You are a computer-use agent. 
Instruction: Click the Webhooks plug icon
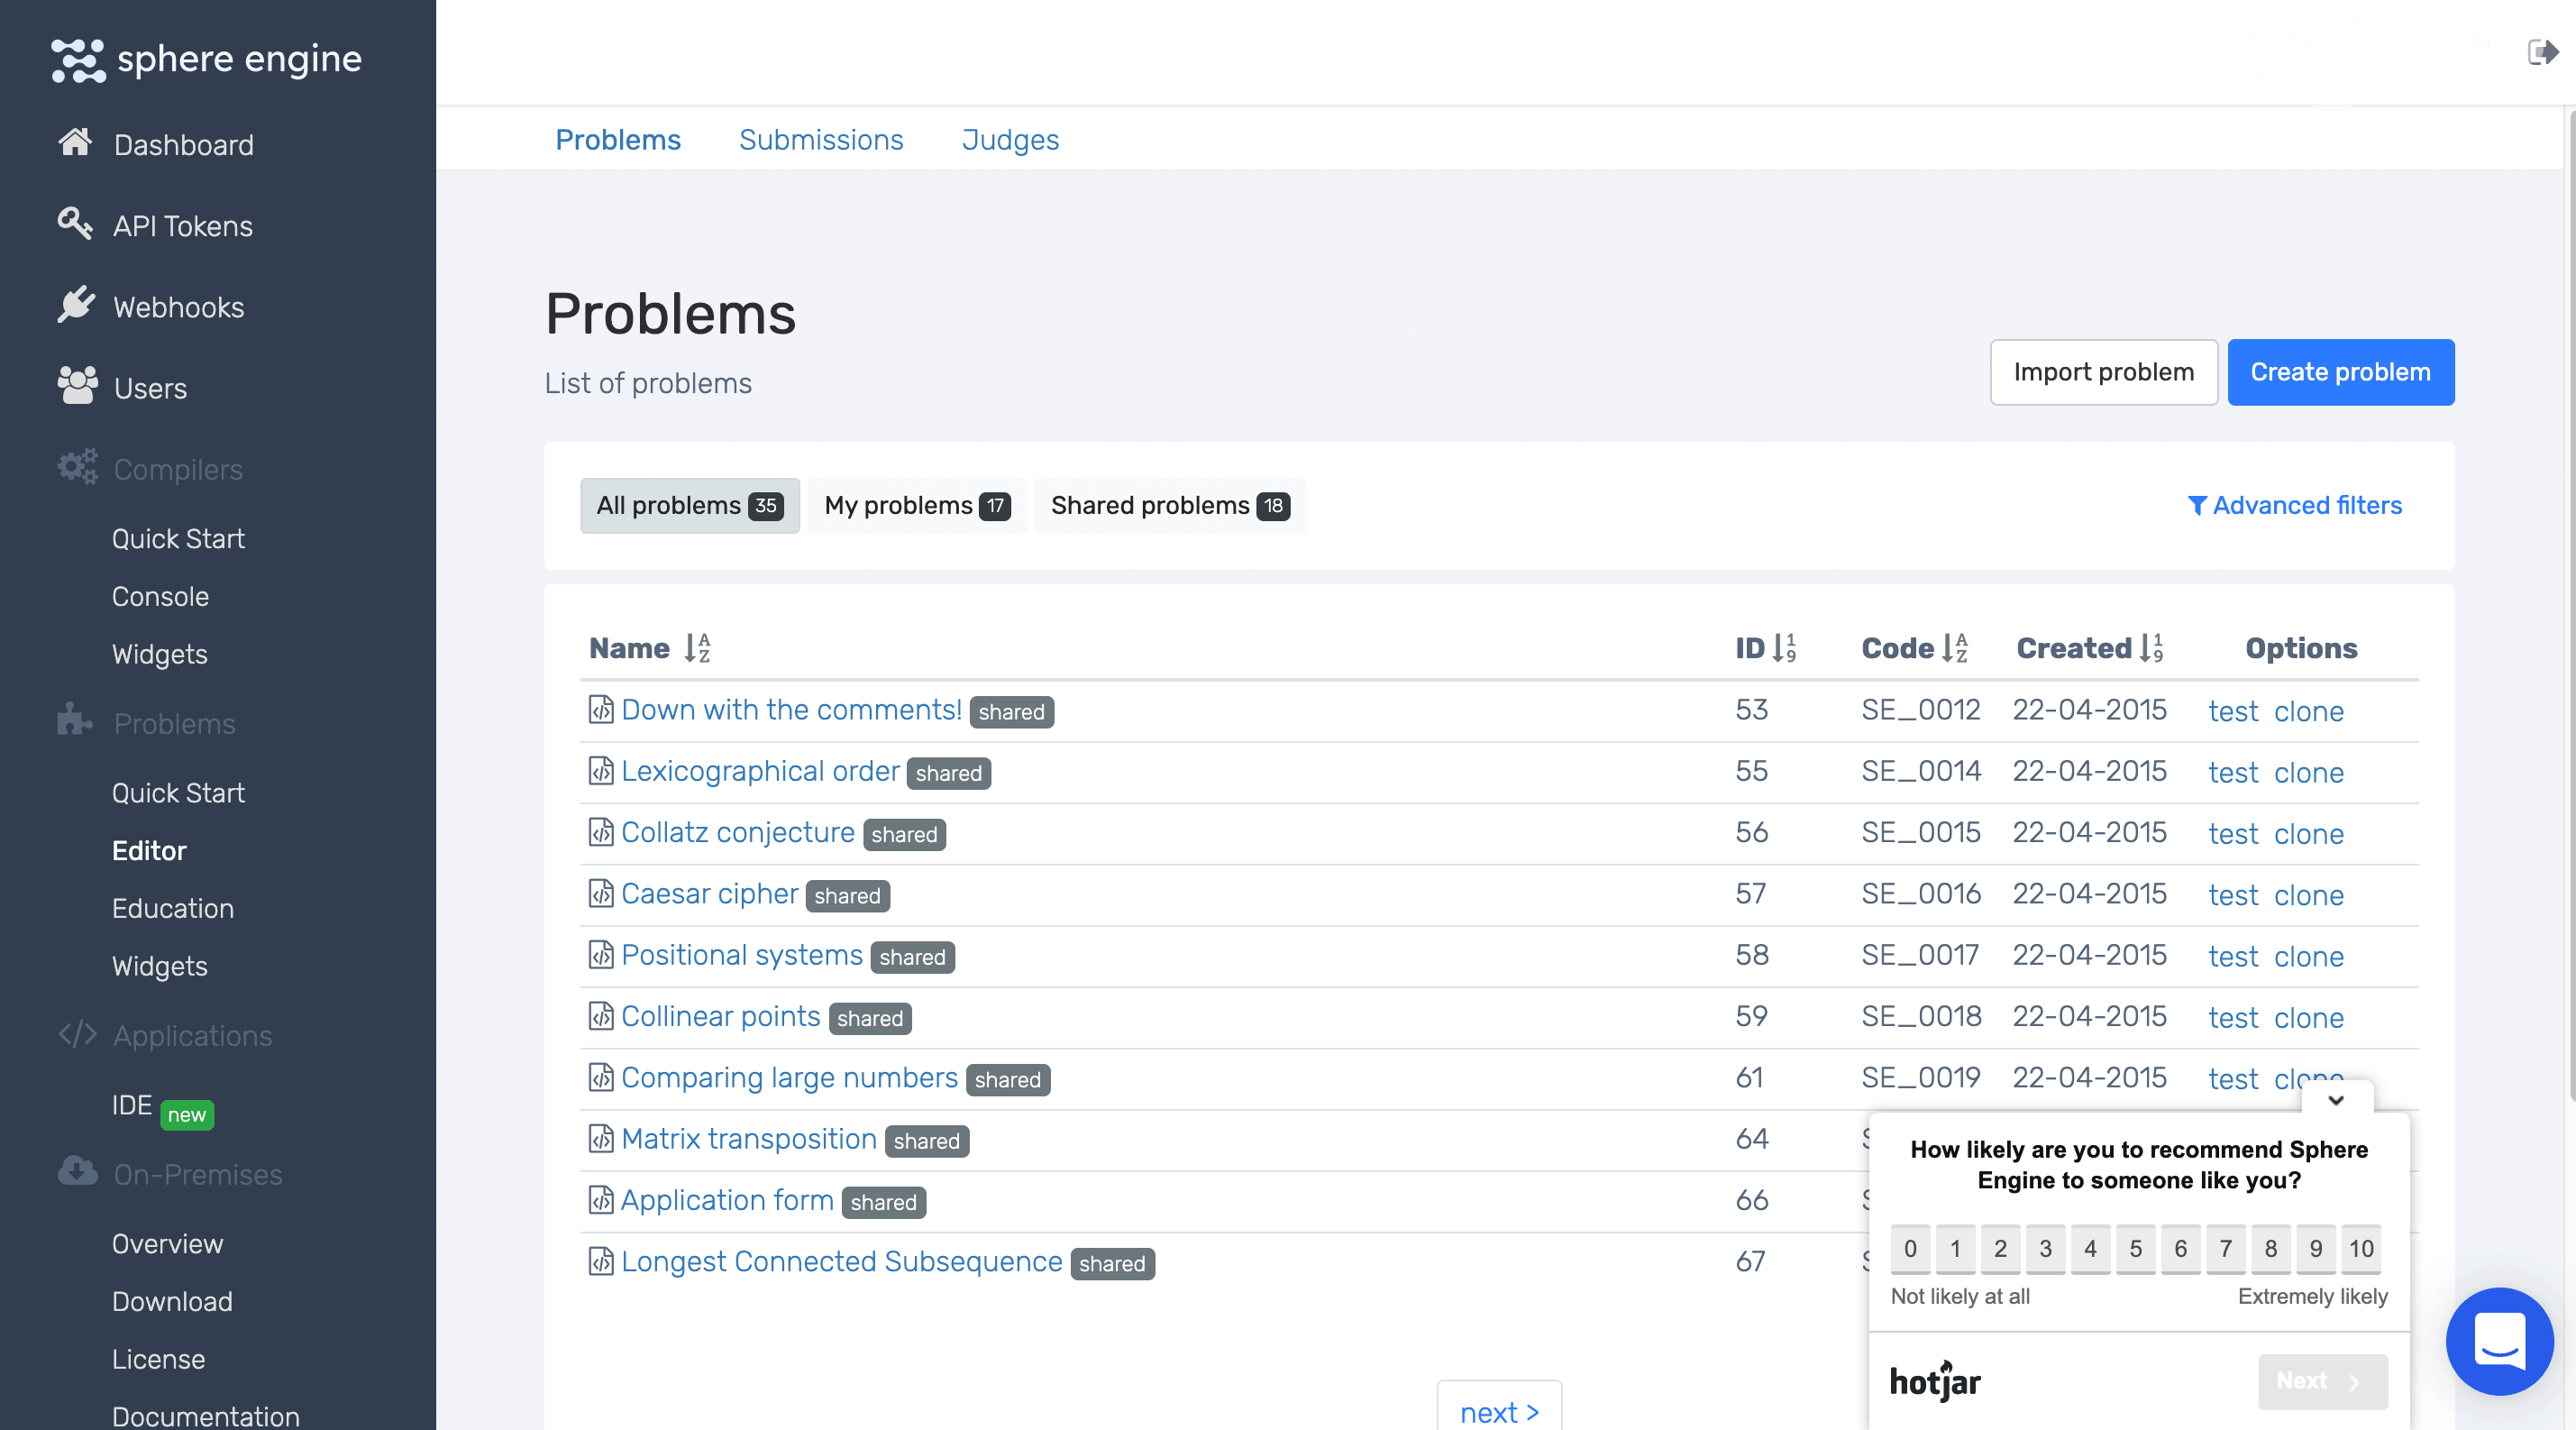click(x=75, y=304)
